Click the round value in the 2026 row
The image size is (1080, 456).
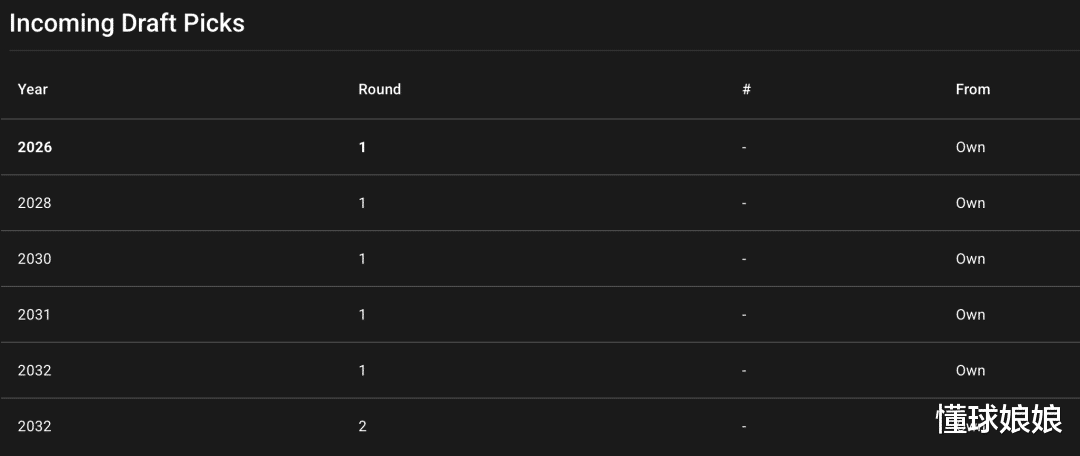coord(362,147)
